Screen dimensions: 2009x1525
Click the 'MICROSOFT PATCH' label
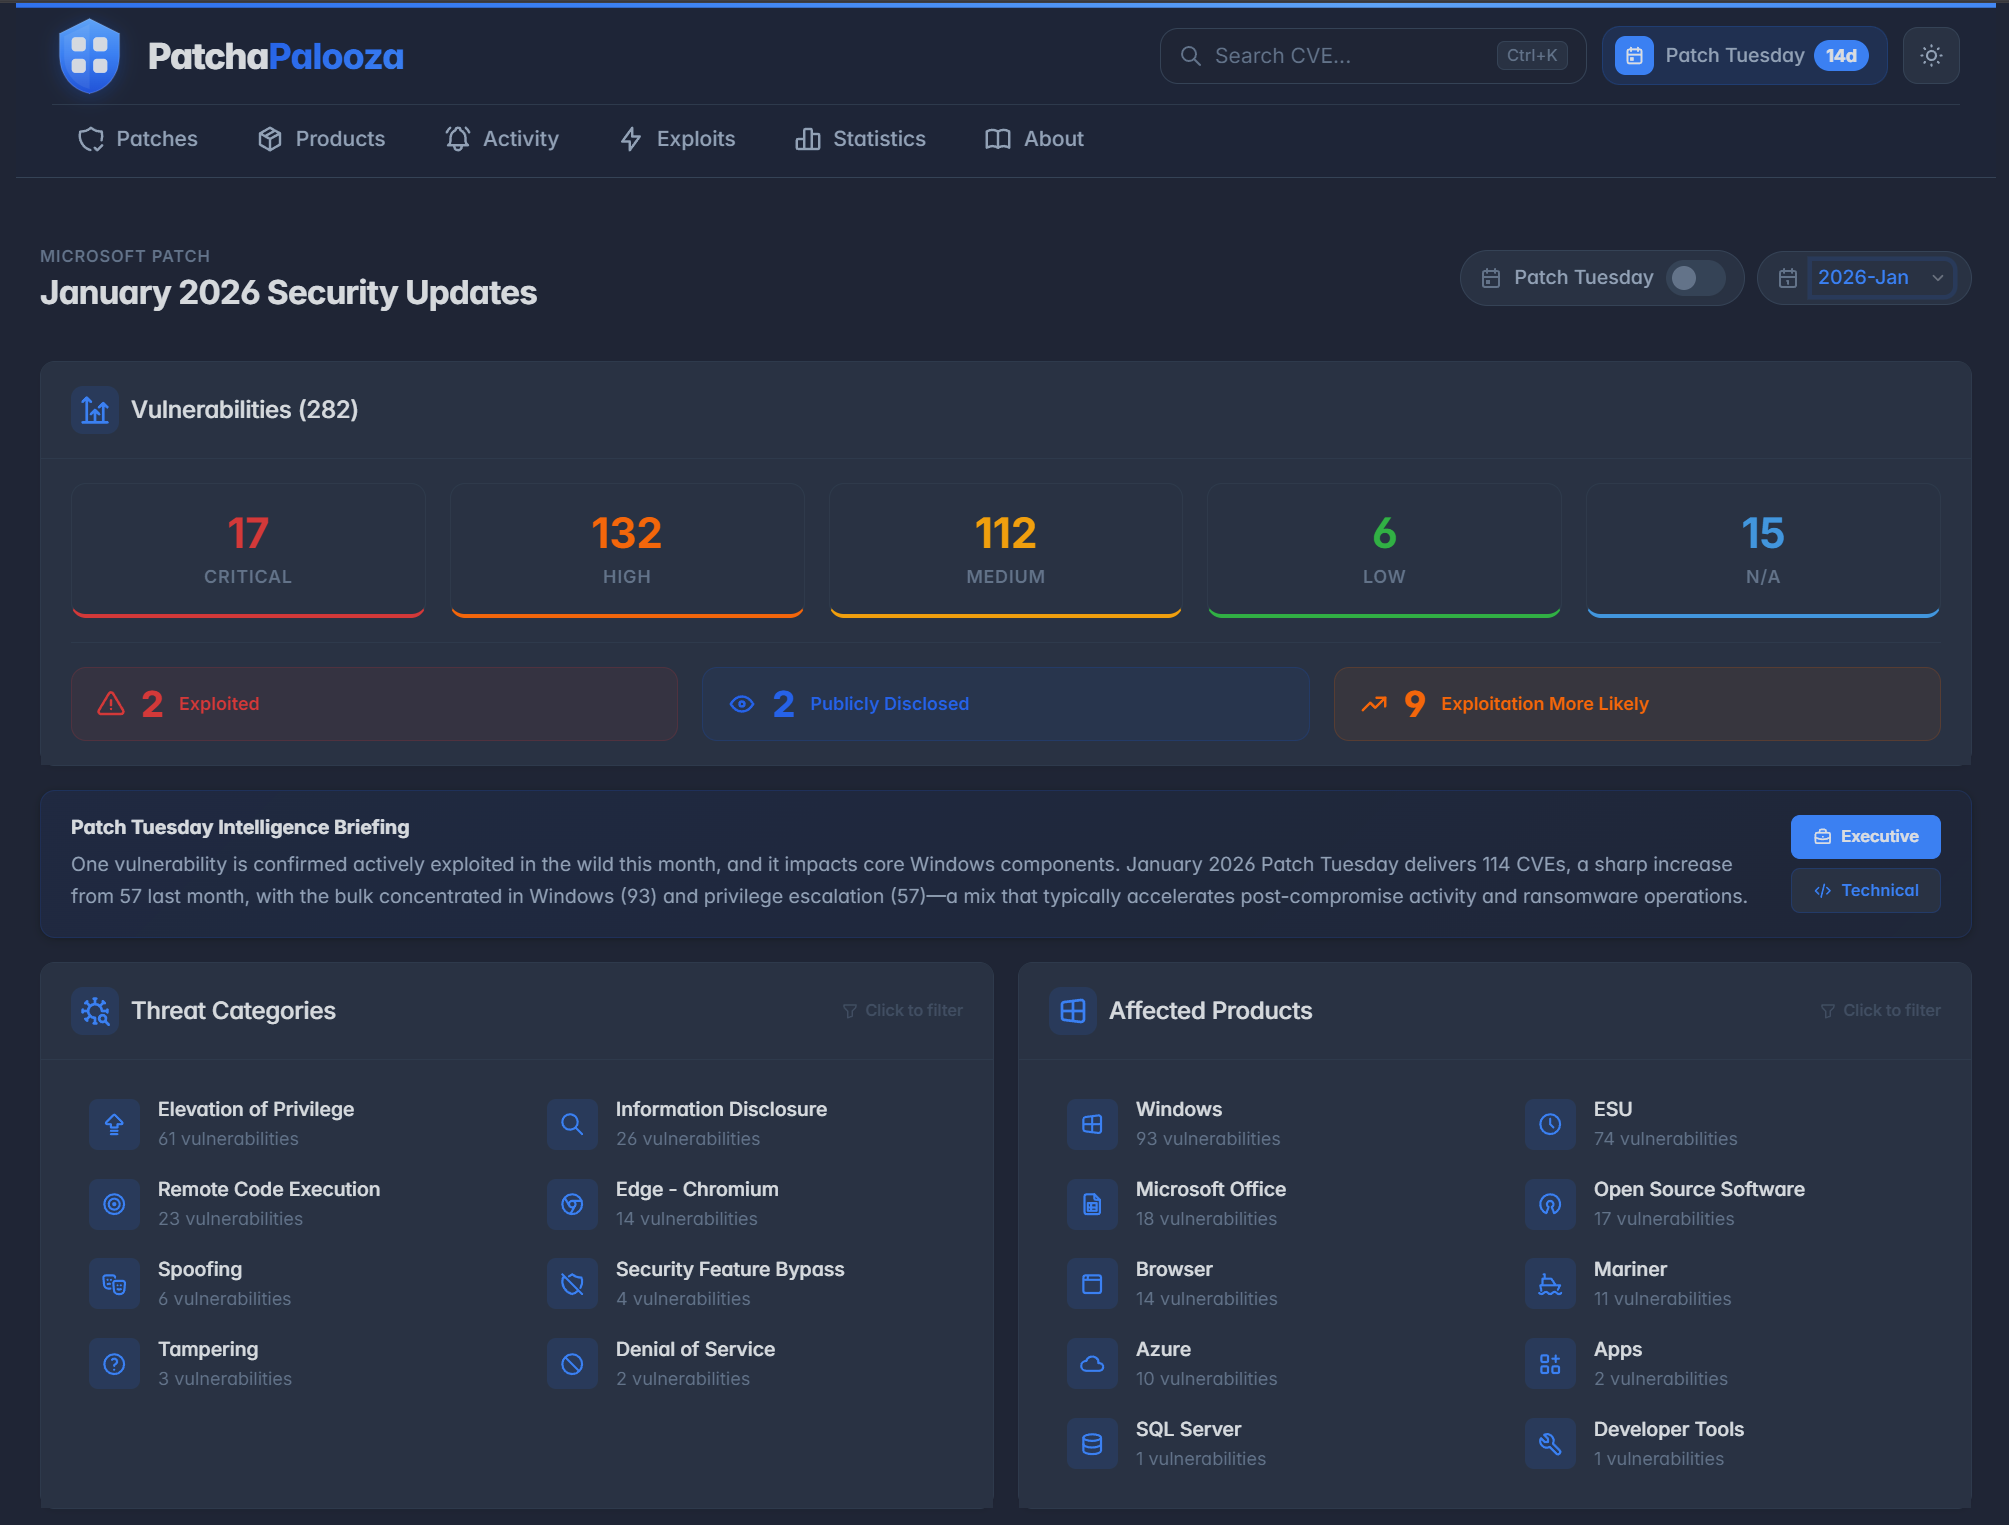(125, 256)
